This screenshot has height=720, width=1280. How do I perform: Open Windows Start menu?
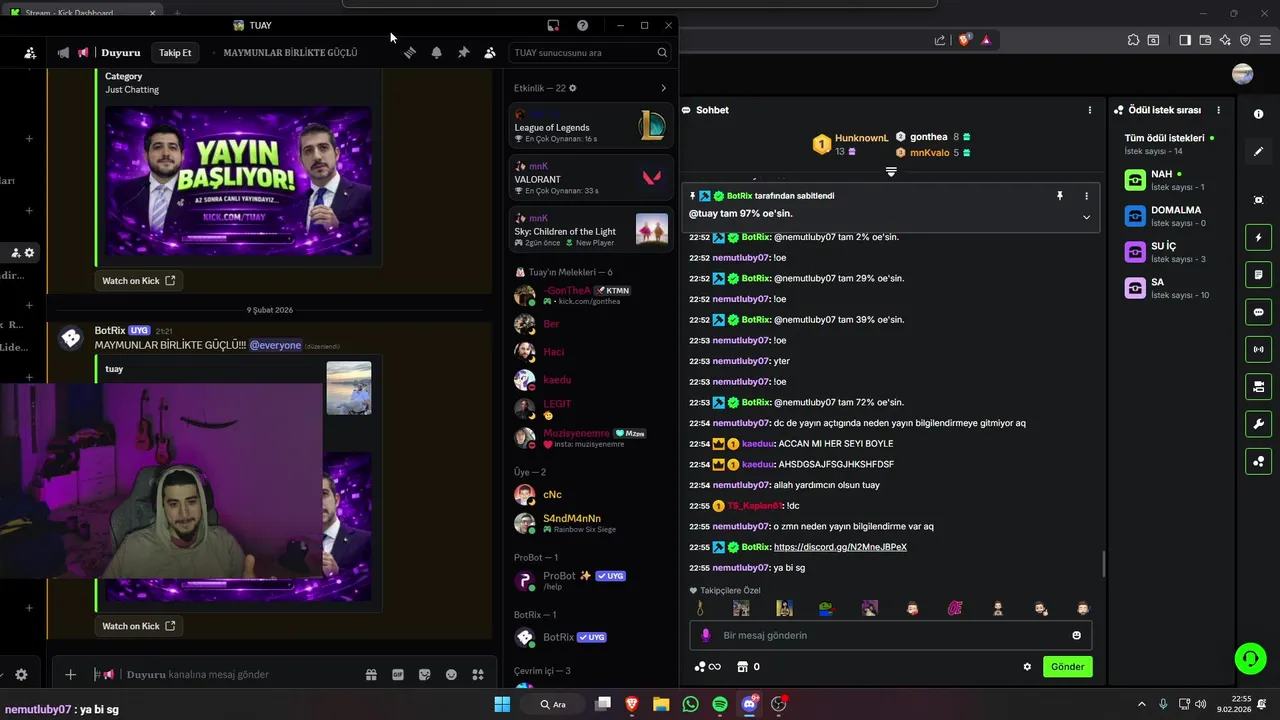pos(502,704)
